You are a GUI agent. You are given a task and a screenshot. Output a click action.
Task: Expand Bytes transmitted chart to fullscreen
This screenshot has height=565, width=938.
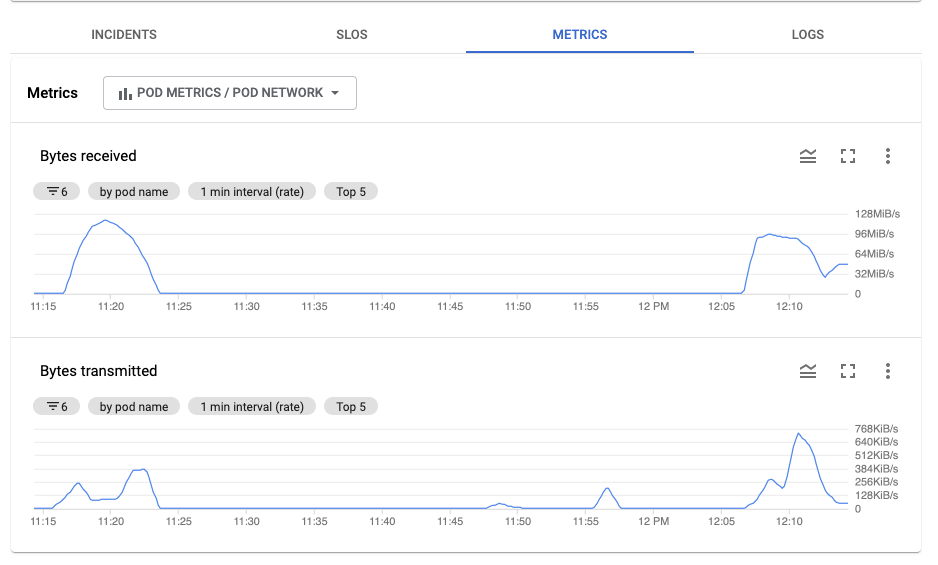pos(848,371)
